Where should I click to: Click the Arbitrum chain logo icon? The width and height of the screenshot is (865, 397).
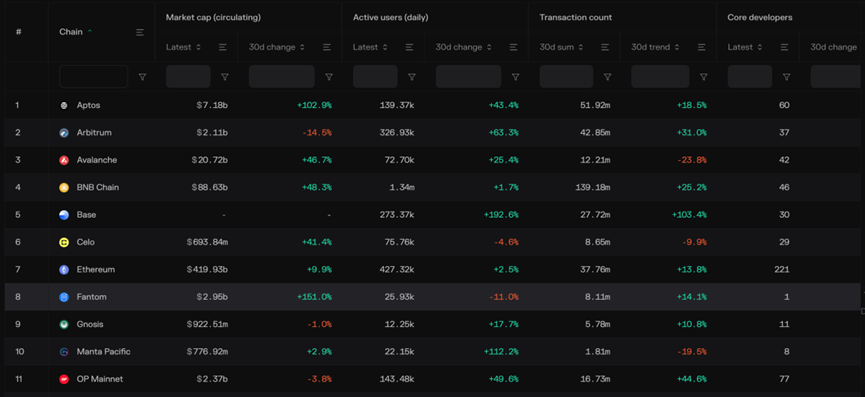coord(64,133)
